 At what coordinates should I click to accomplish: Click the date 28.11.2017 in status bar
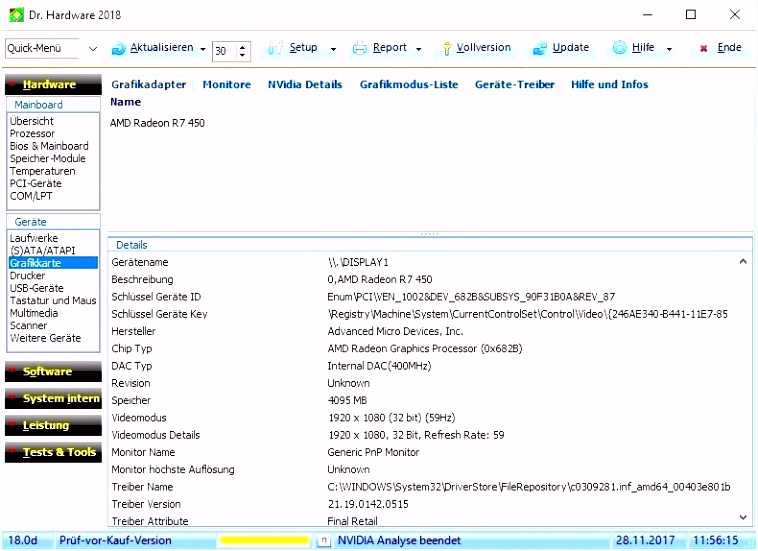[645, 540]
